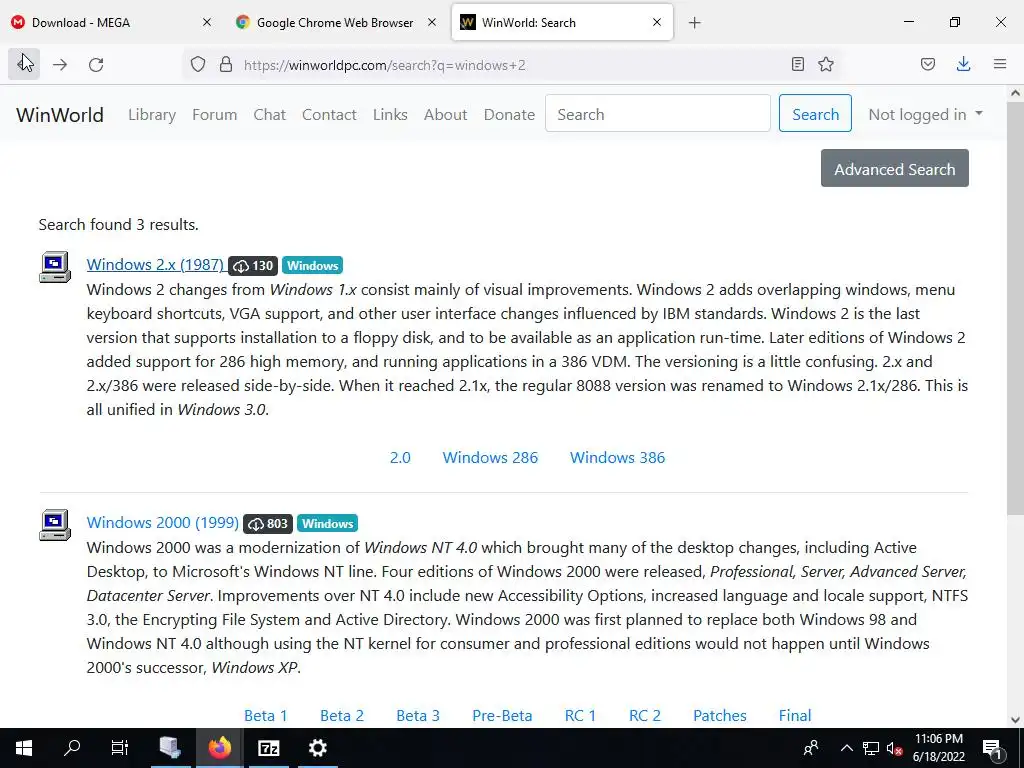Go back with the browser back arrow

(24, 64)
